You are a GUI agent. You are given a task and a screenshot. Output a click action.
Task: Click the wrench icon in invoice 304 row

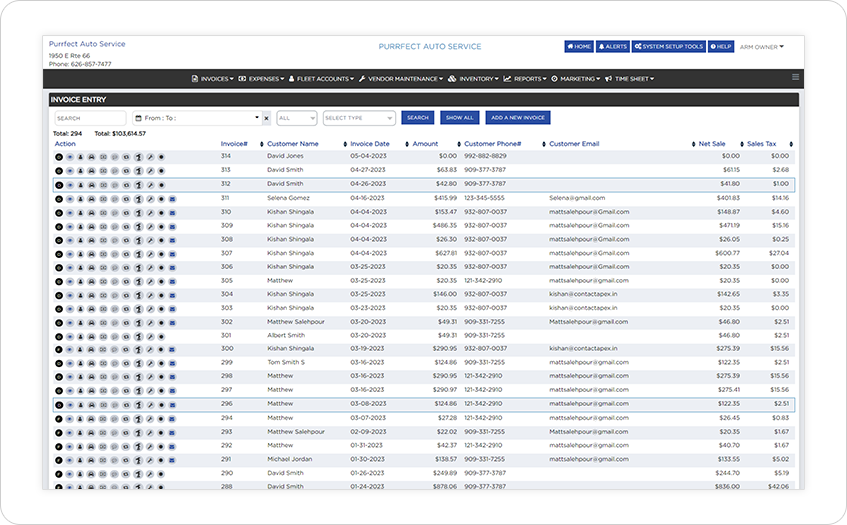(x=150, y=295)
